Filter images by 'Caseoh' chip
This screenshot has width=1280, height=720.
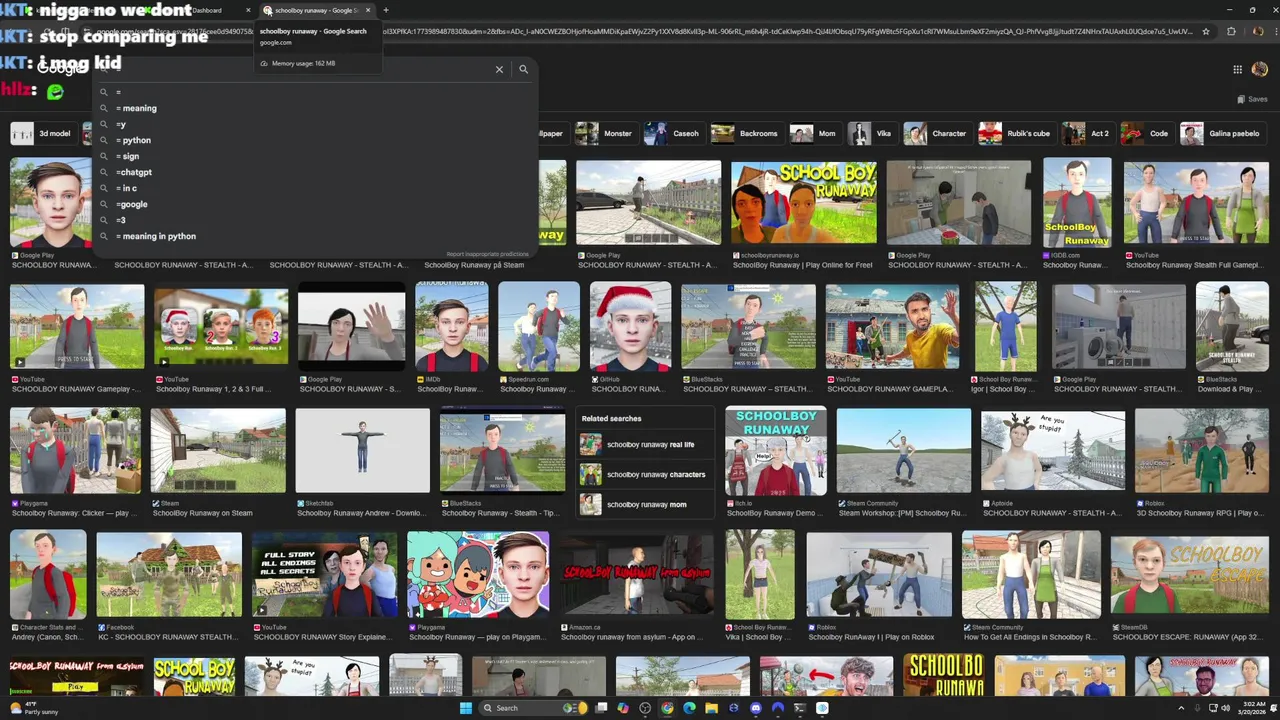coord(674,133)
